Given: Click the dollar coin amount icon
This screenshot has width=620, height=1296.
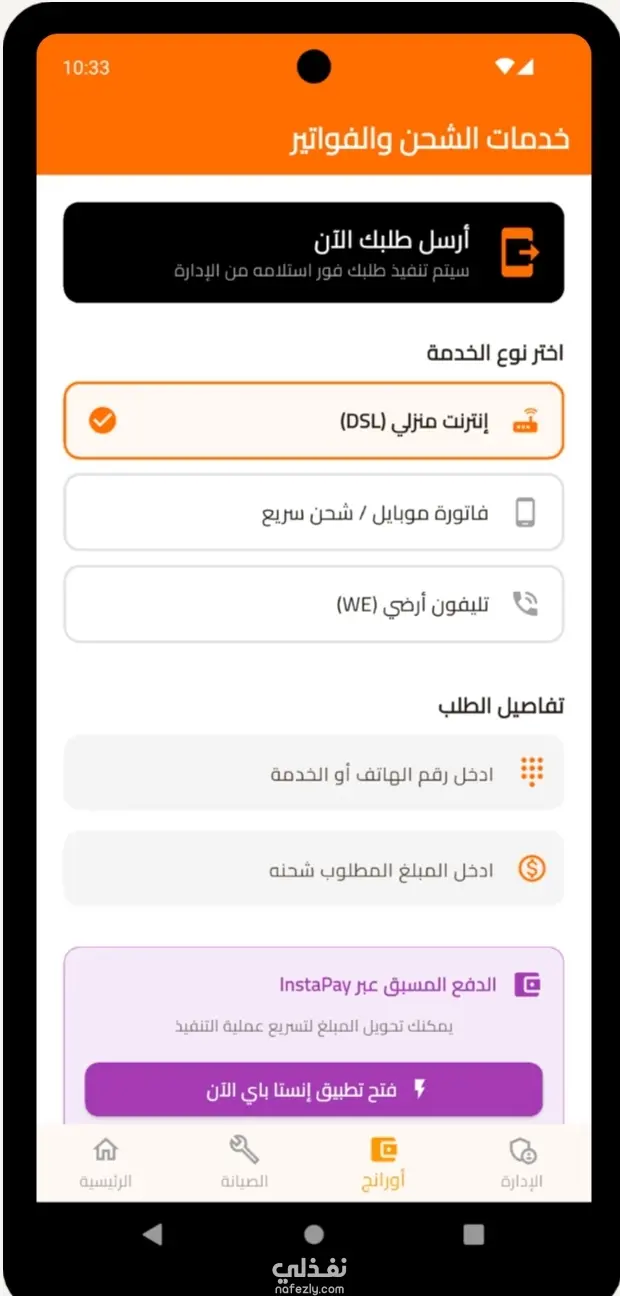Looking at the screenshot, I should 532,868.
